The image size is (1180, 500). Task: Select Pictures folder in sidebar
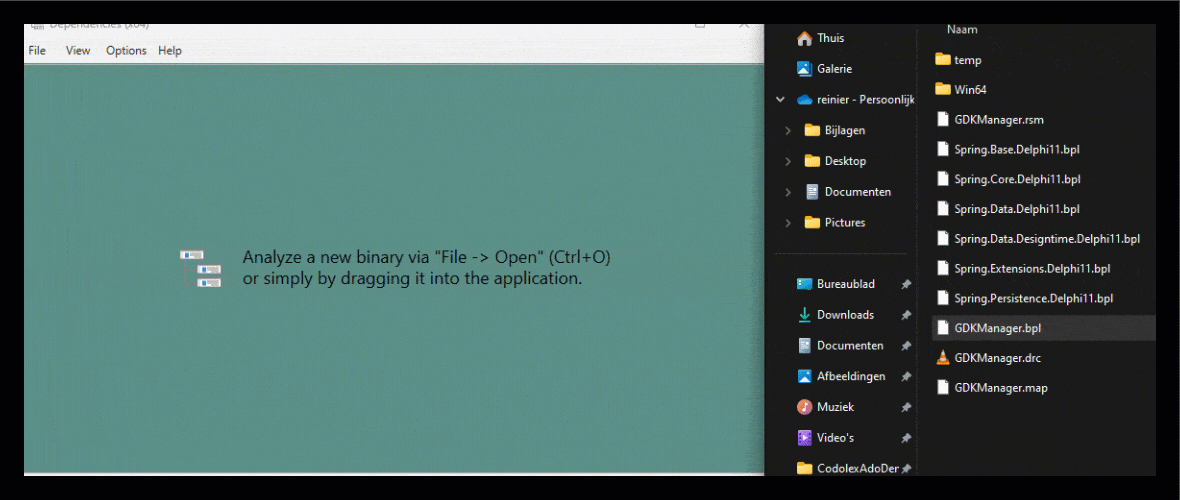(x=844, y=222)
